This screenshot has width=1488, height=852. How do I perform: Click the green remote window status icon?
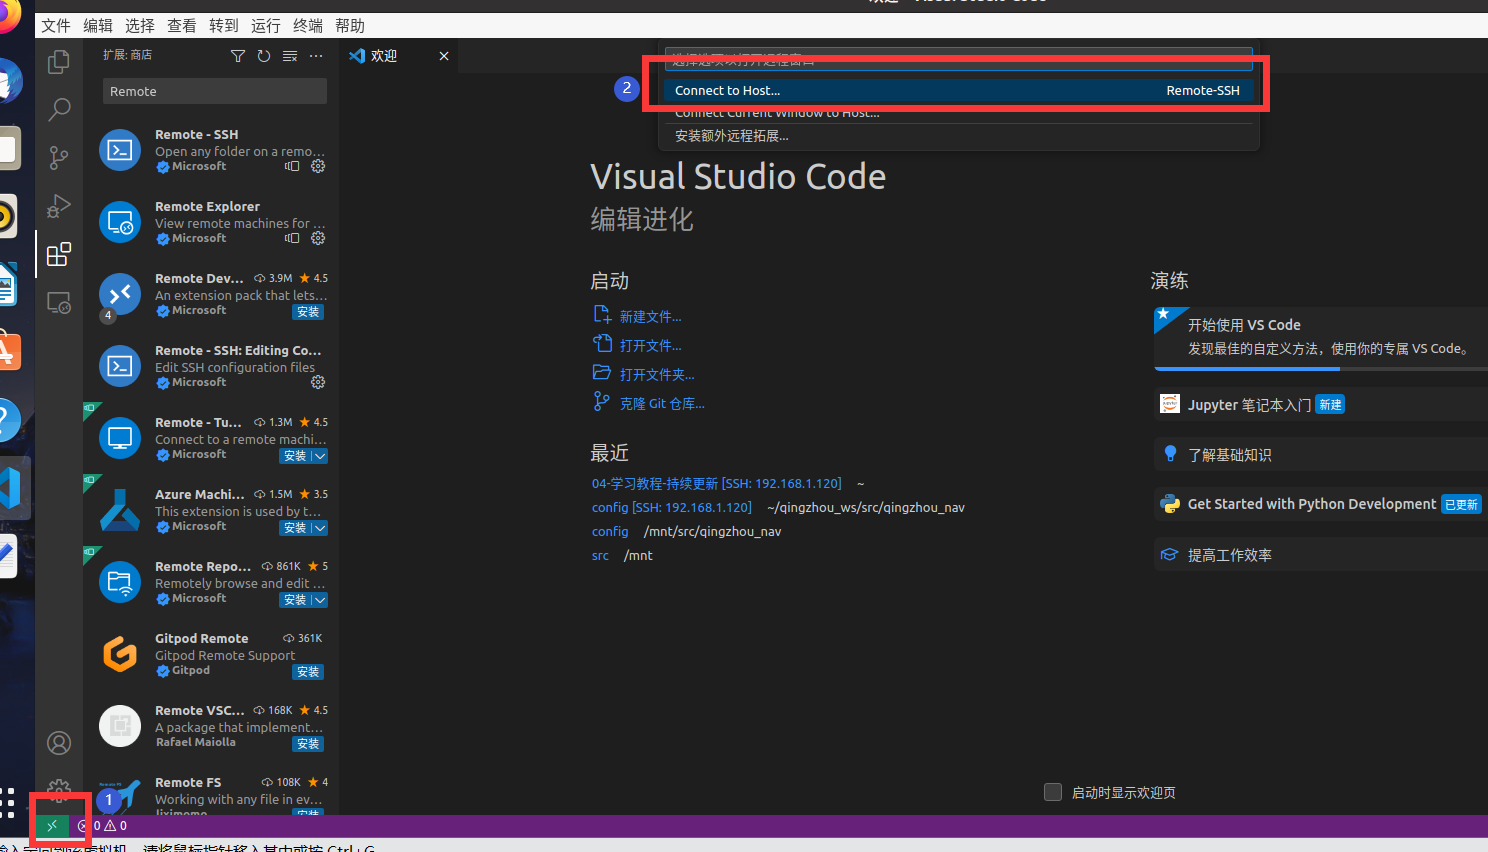point(52,826)
